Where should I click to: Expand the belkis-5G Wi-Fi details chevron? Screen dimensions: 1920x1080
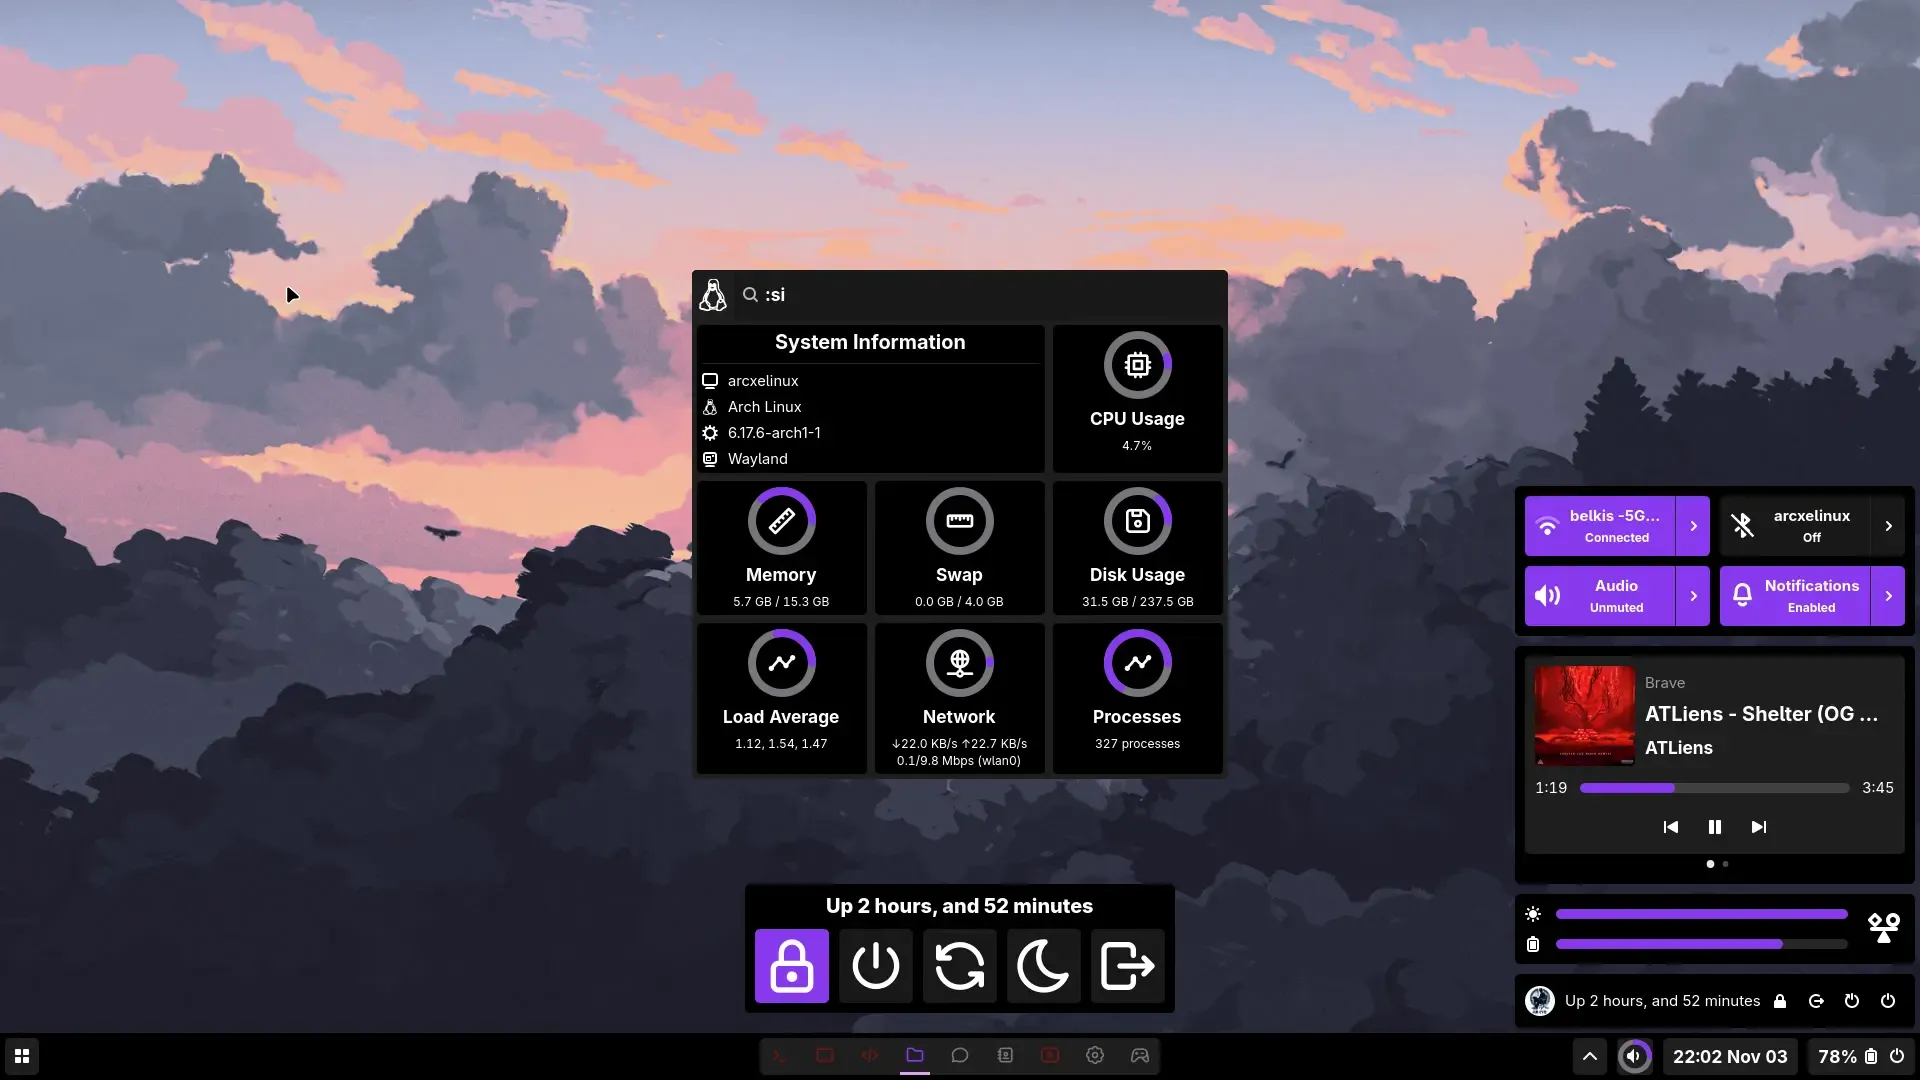1693,525
